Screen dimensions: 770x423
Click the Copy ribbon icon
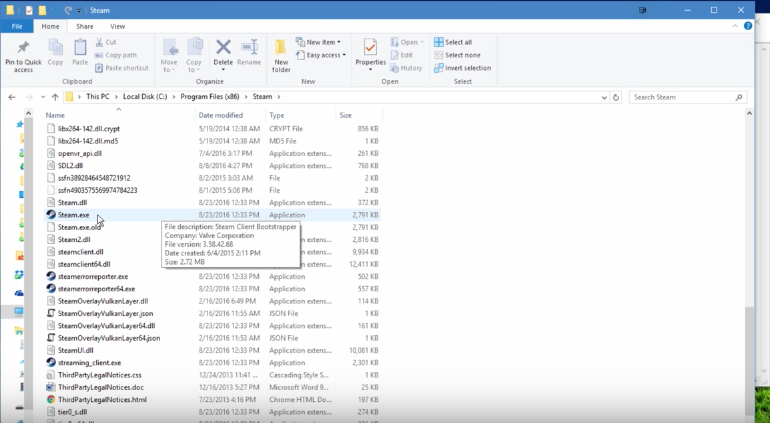[55, 48]
